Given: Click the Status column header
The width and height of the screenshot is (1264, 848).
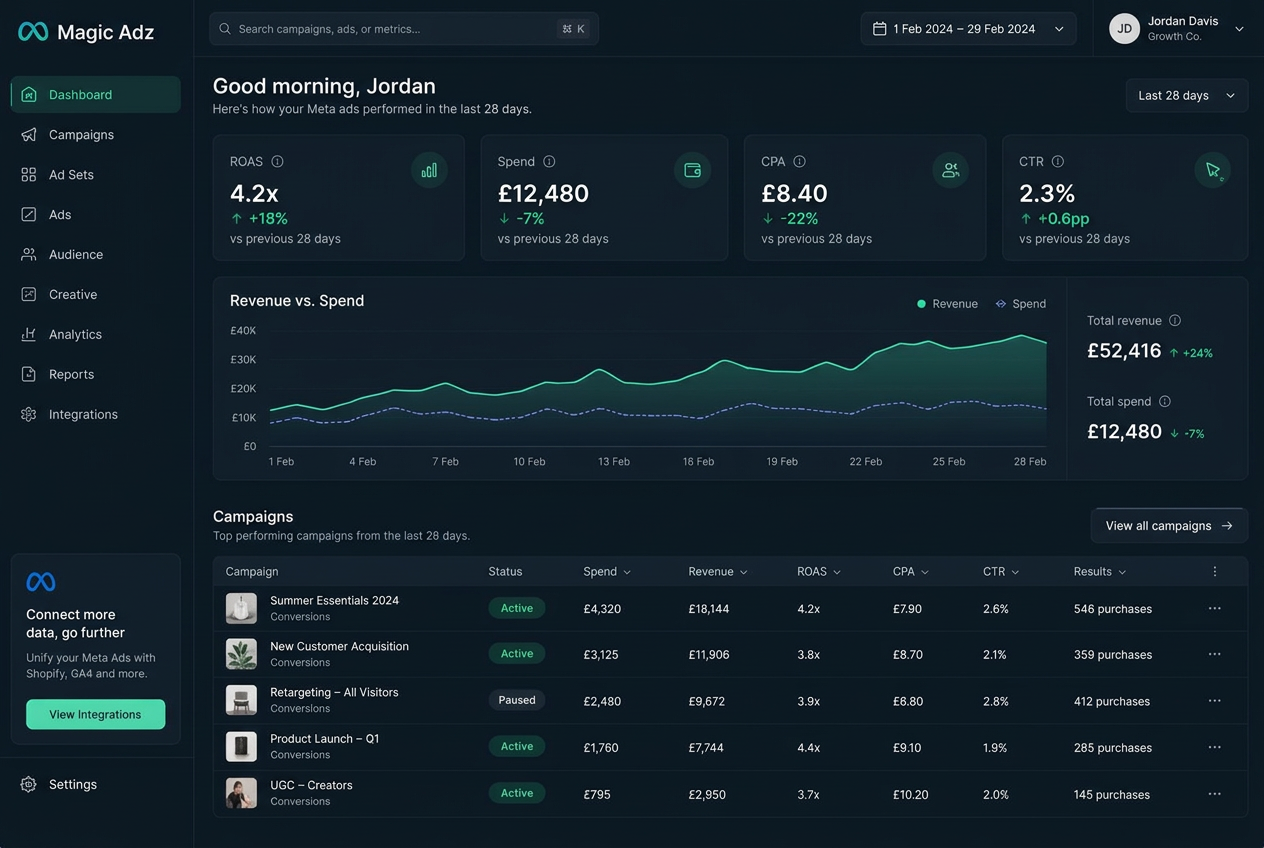Looking at the screenshot, I should click(505, 572).
